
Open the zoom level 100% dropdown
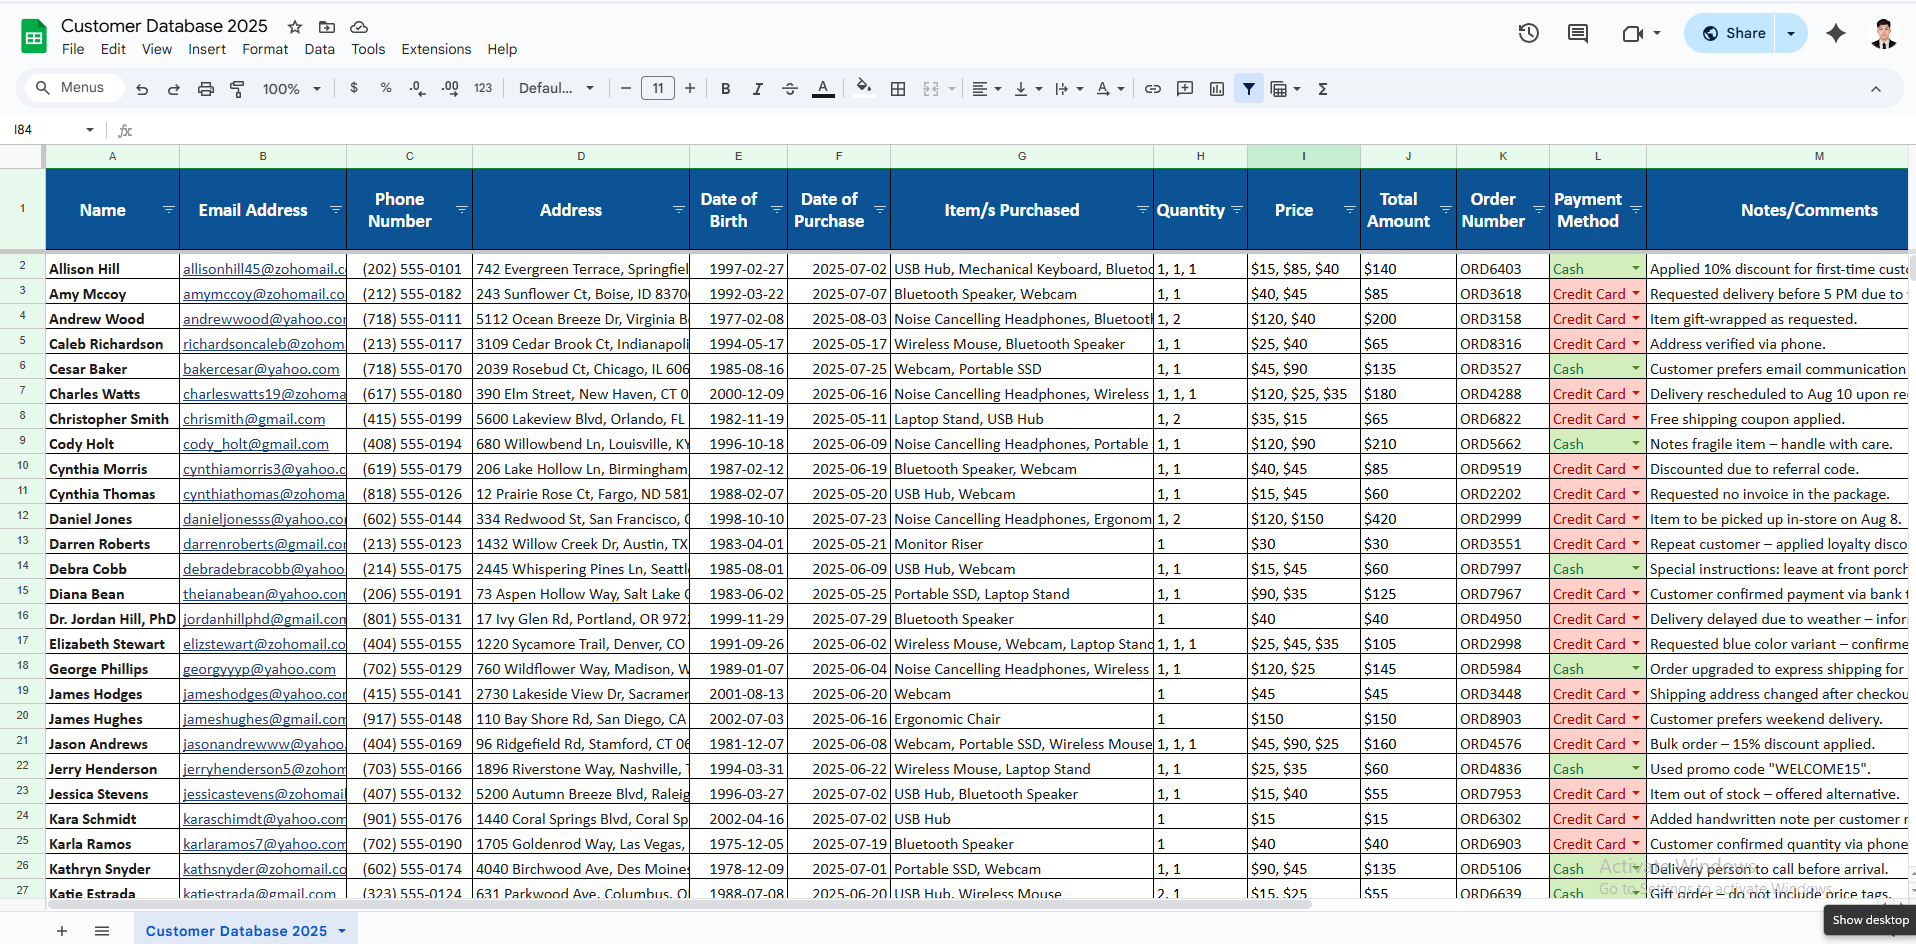tap(291, 89)
